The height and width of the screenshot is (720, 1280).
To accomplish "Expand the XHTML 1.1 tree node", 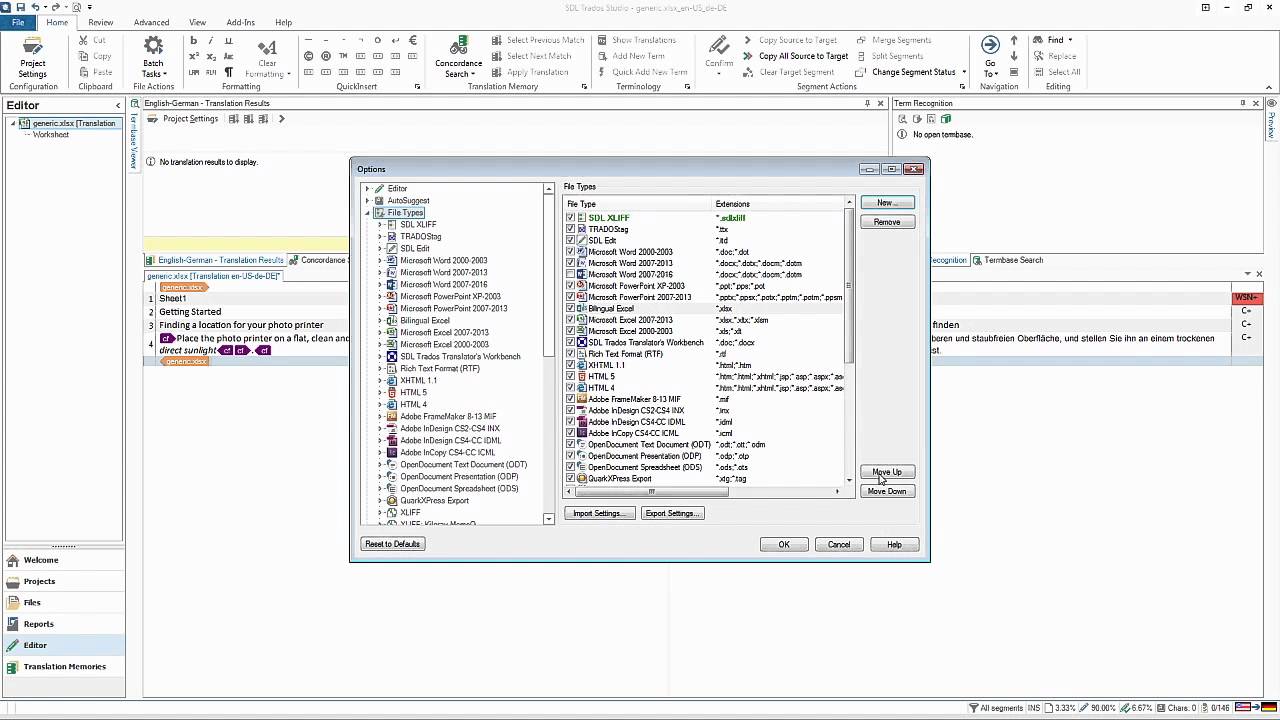I will point(380,381).
